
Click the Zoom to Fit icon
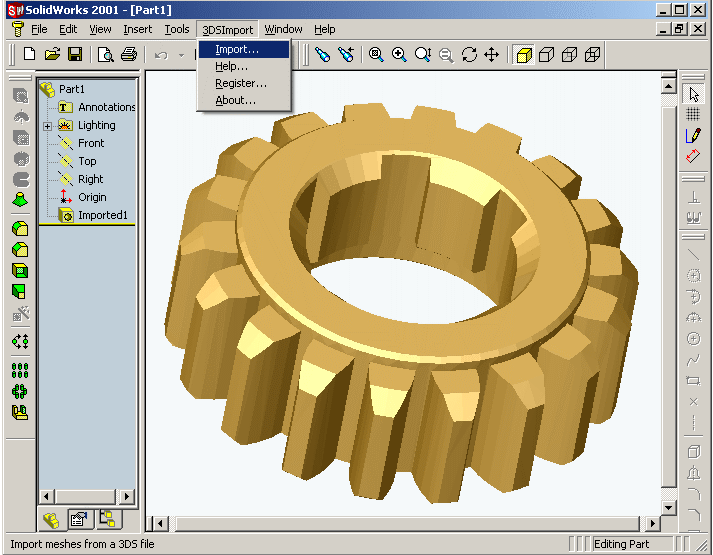click(376, 55)
